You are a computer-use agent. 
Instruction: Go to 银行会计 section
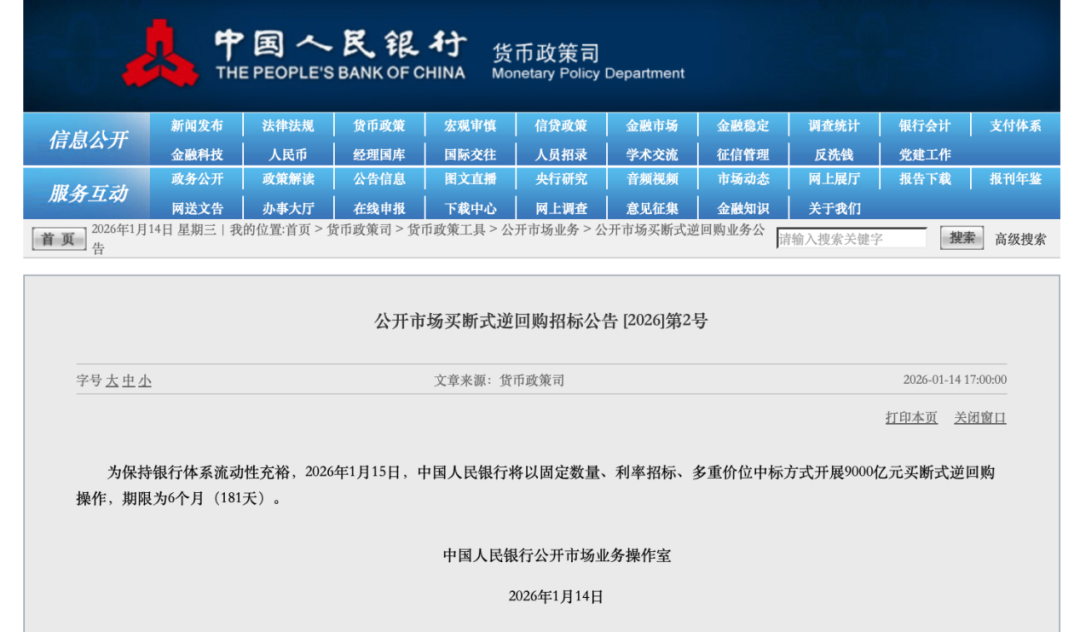click(924, 125)
